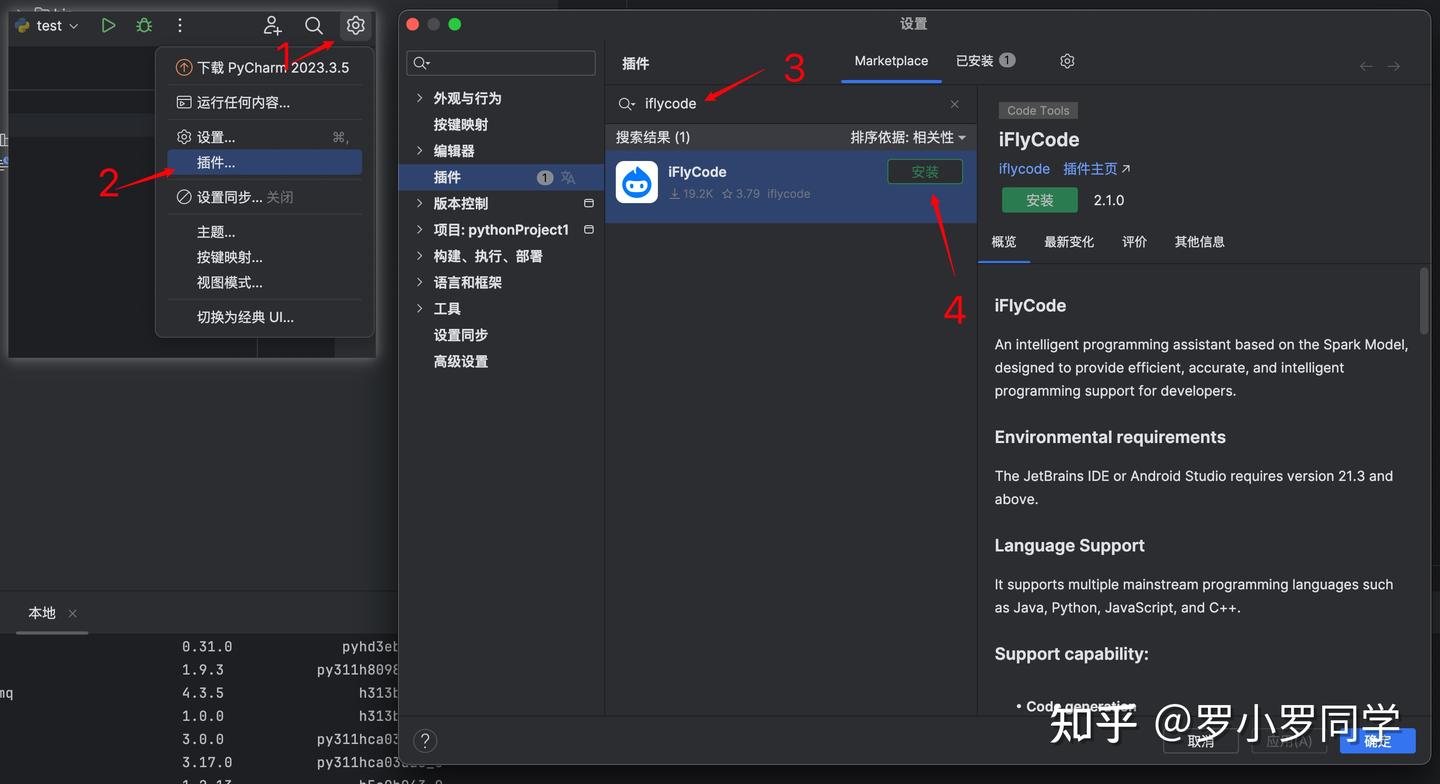The height and width of the screenshot is (784, 1440).
Task: Open the 插件主页 homepage link
Action: tap(1090, 168)
